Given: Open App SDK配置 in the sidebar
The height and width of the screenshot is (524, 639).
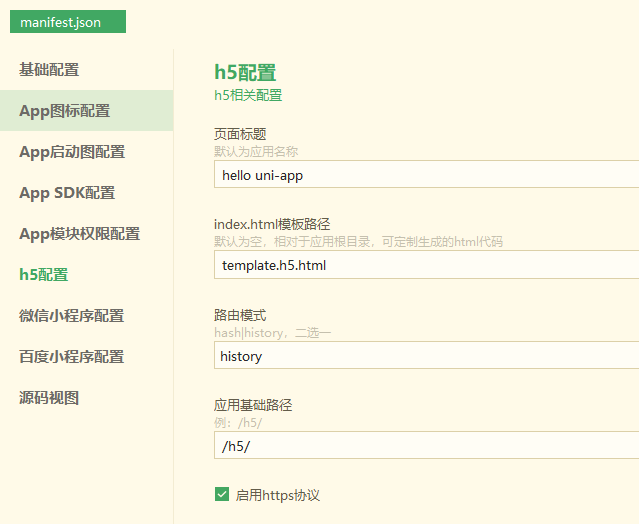Looking at the screenshot, I should click(67, 193).
